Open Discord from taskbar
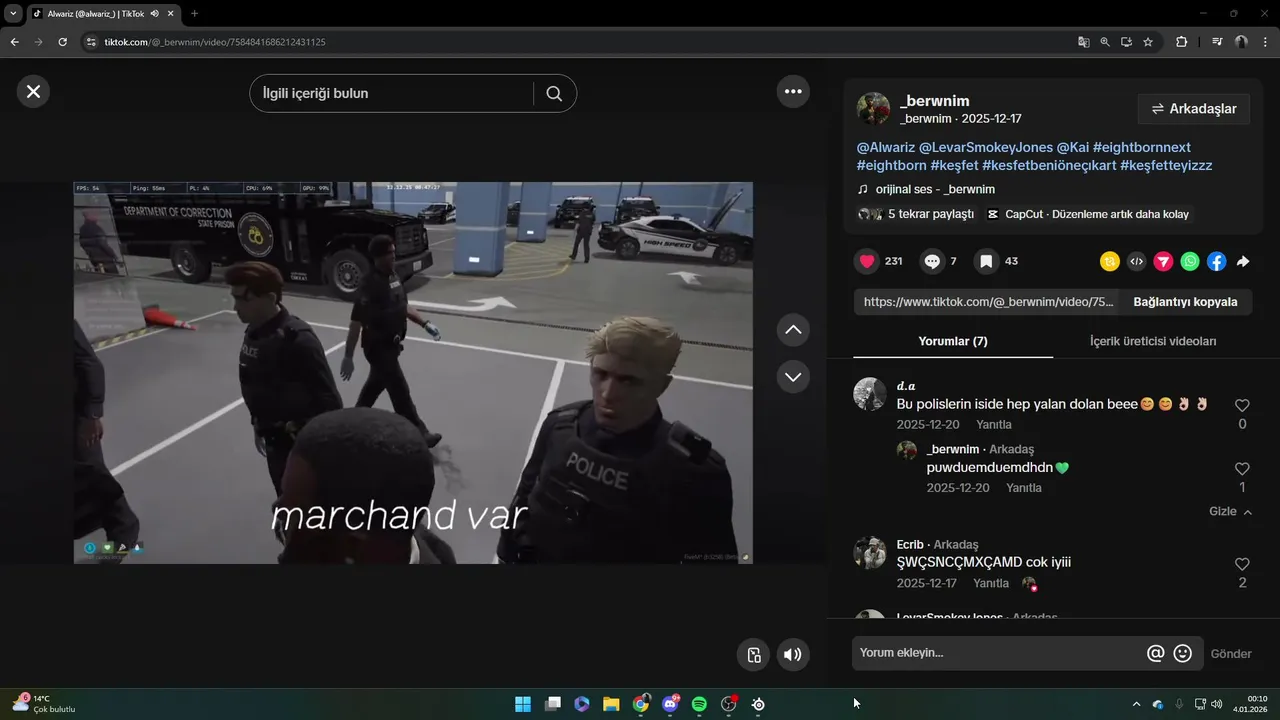The width and height of the screenshot is (1280, 720). 670,704
